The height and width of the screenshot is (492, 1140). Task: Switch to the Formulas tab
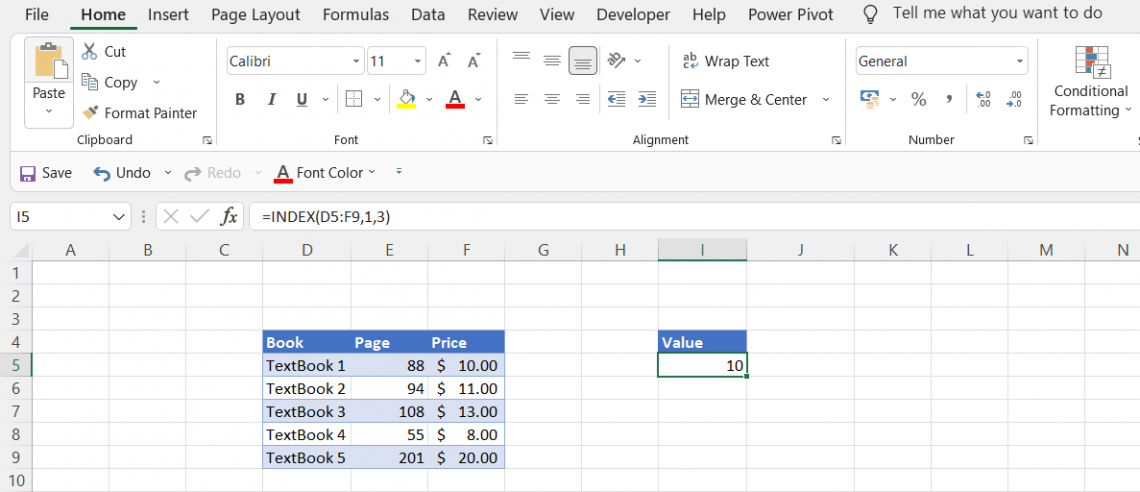click(357, 14)
